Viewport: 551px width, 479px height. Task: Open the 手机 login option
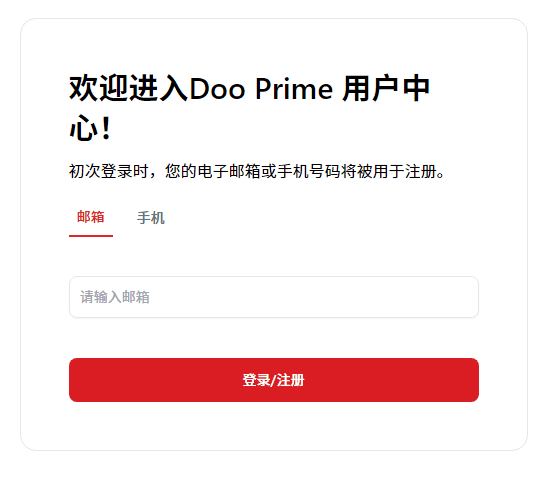tap(151, 218)
